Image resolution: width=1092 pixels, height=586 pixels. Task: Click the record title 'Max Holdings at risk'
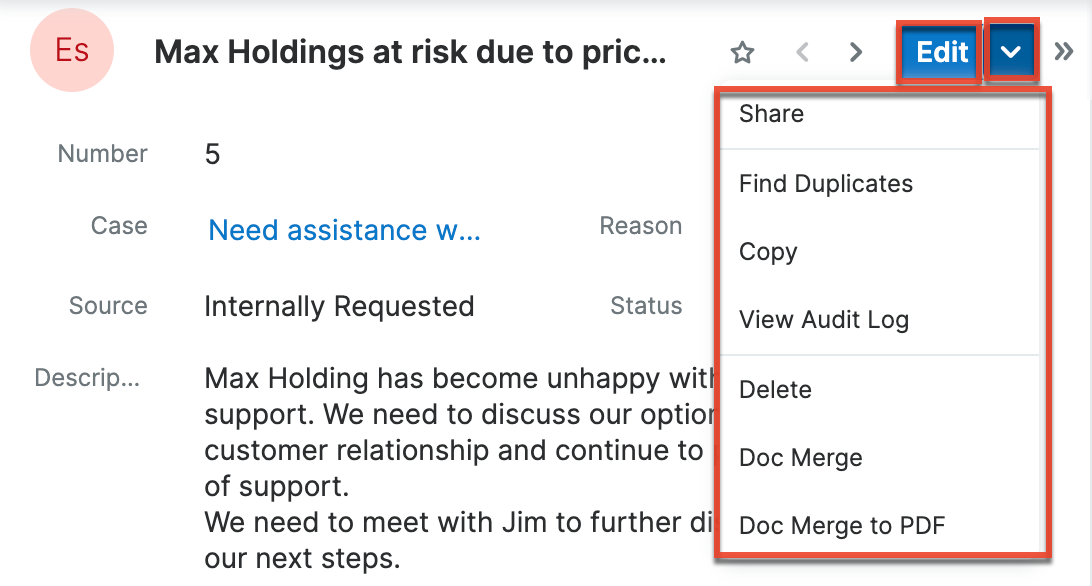click(410, 52)
